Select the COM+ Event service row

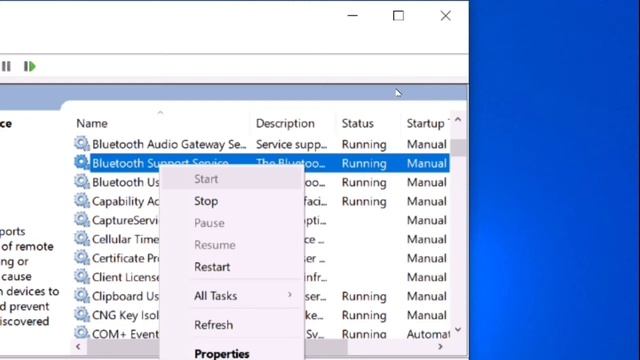coord(126,334)
